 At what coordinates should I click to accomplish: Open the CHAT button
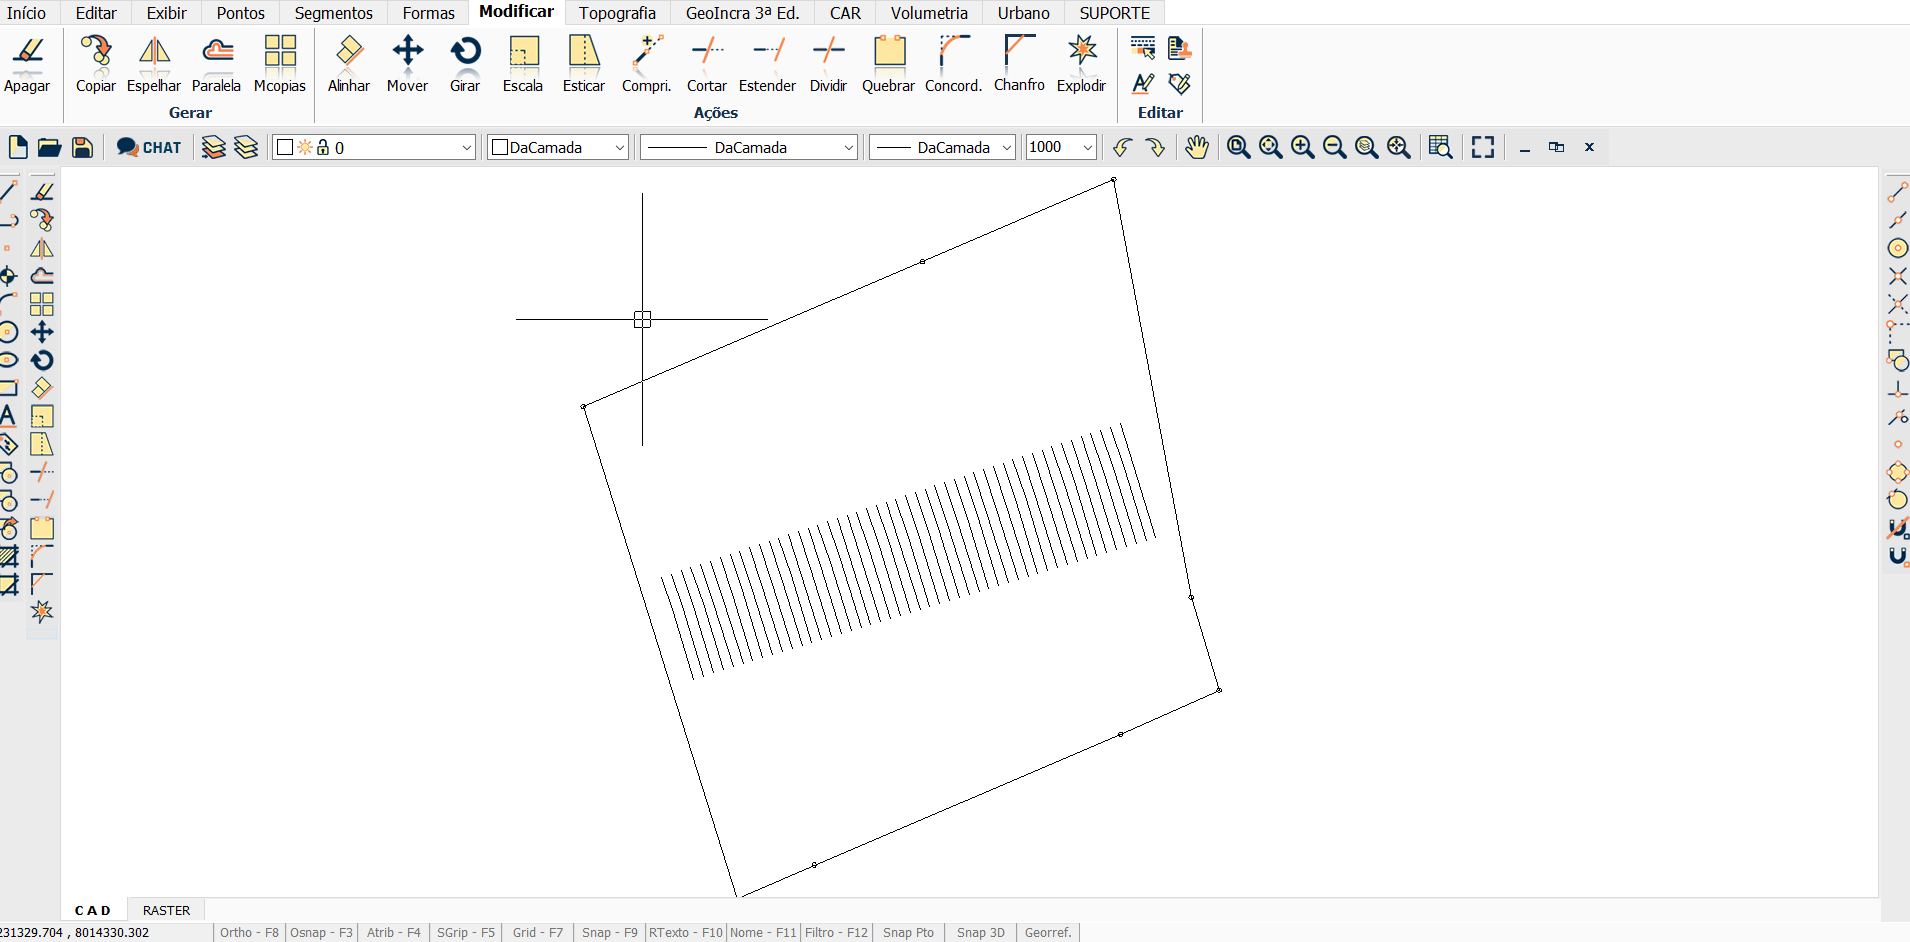(149, 147)
